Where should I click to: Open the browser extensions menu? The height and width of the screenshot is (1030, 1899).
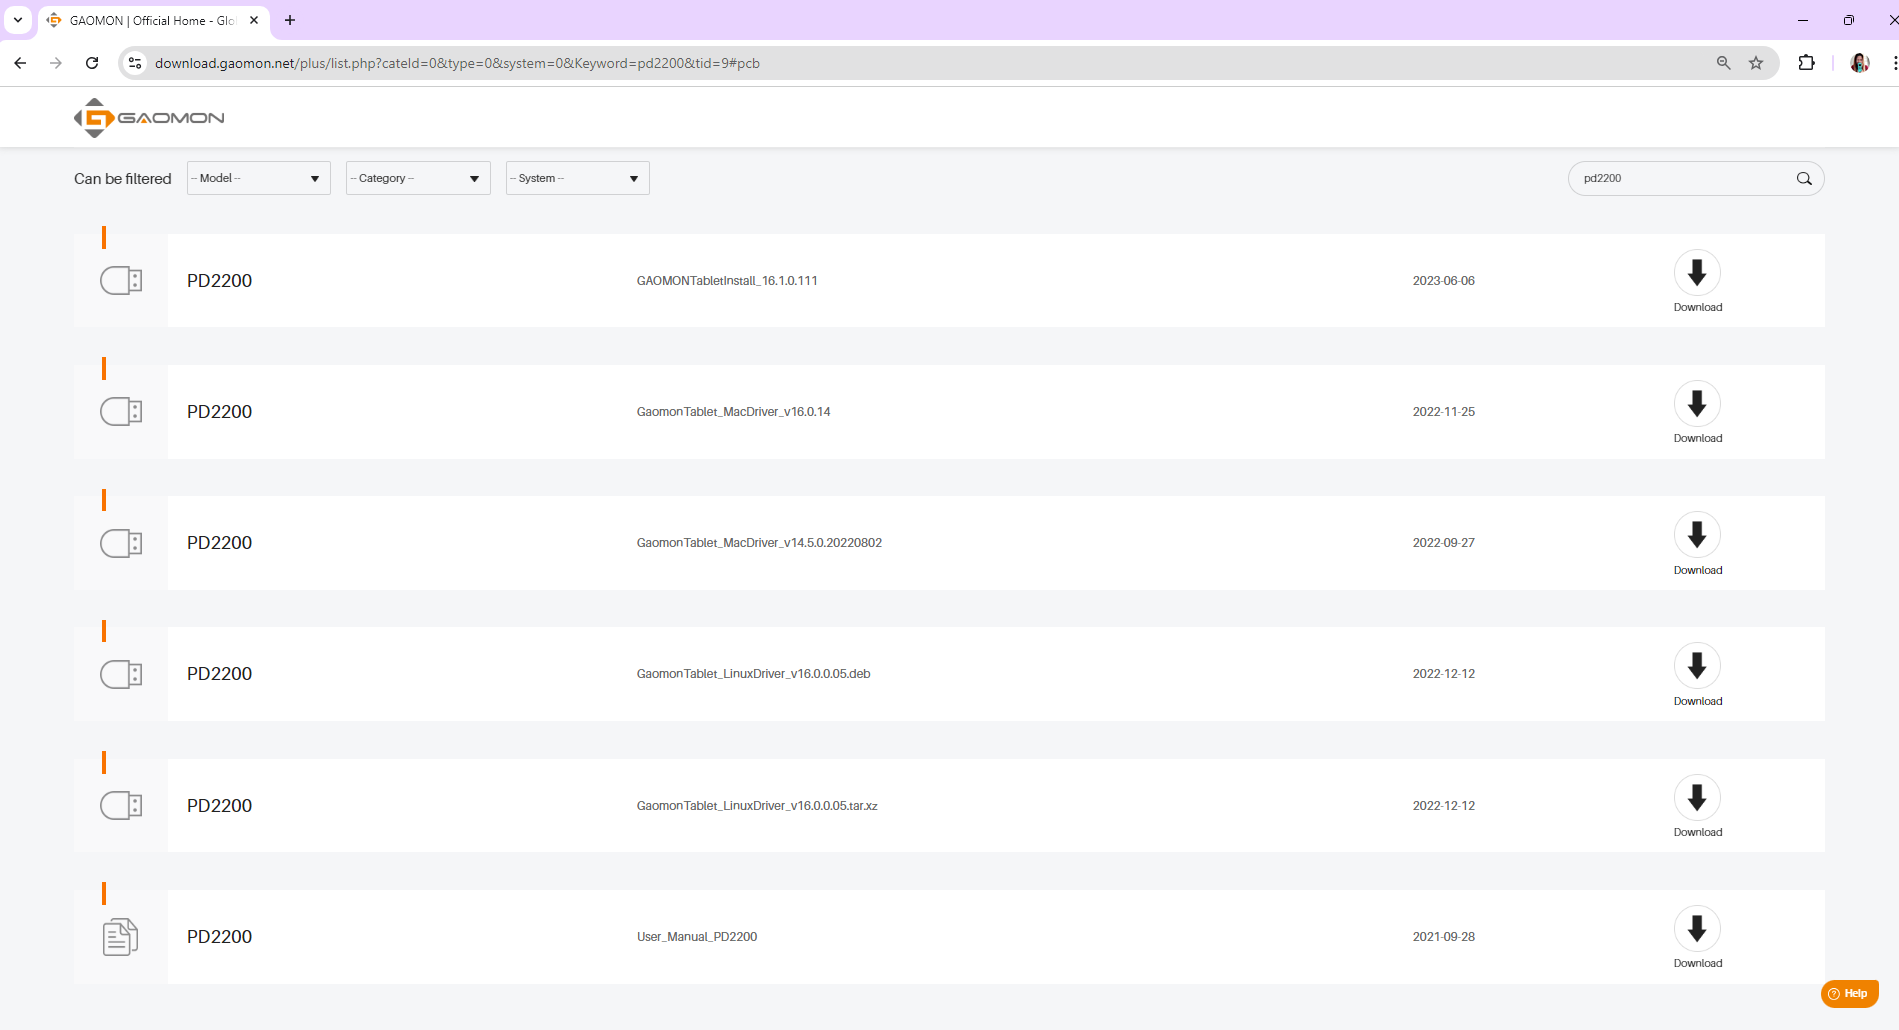pos(1806,63)
